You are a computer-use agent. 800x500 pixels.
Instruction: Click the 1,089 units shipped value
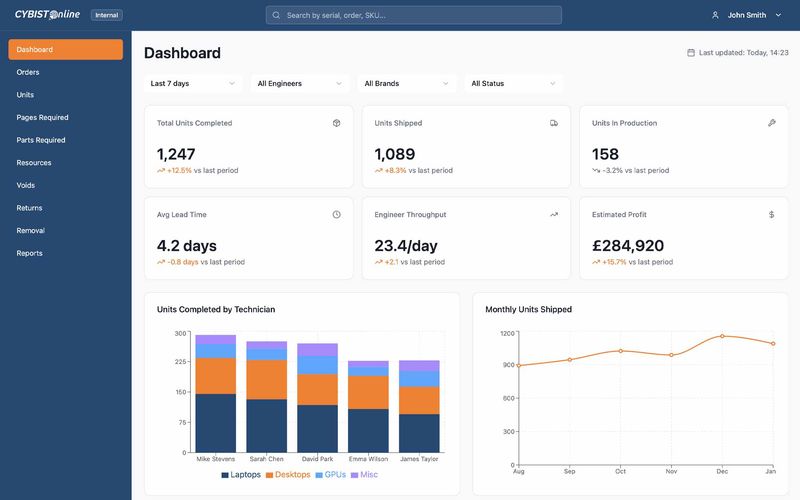click(x=394, y=154)
